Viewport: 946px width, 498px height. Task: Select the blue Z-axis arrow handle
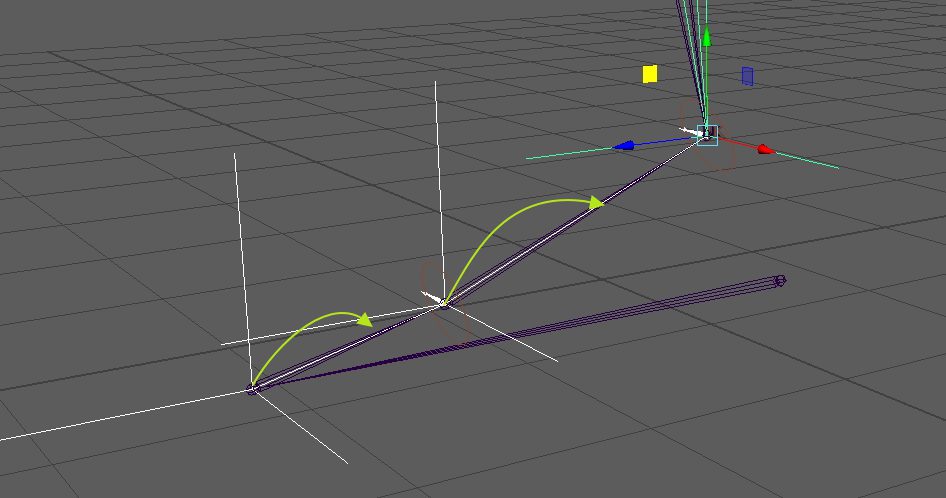(624, 145)
